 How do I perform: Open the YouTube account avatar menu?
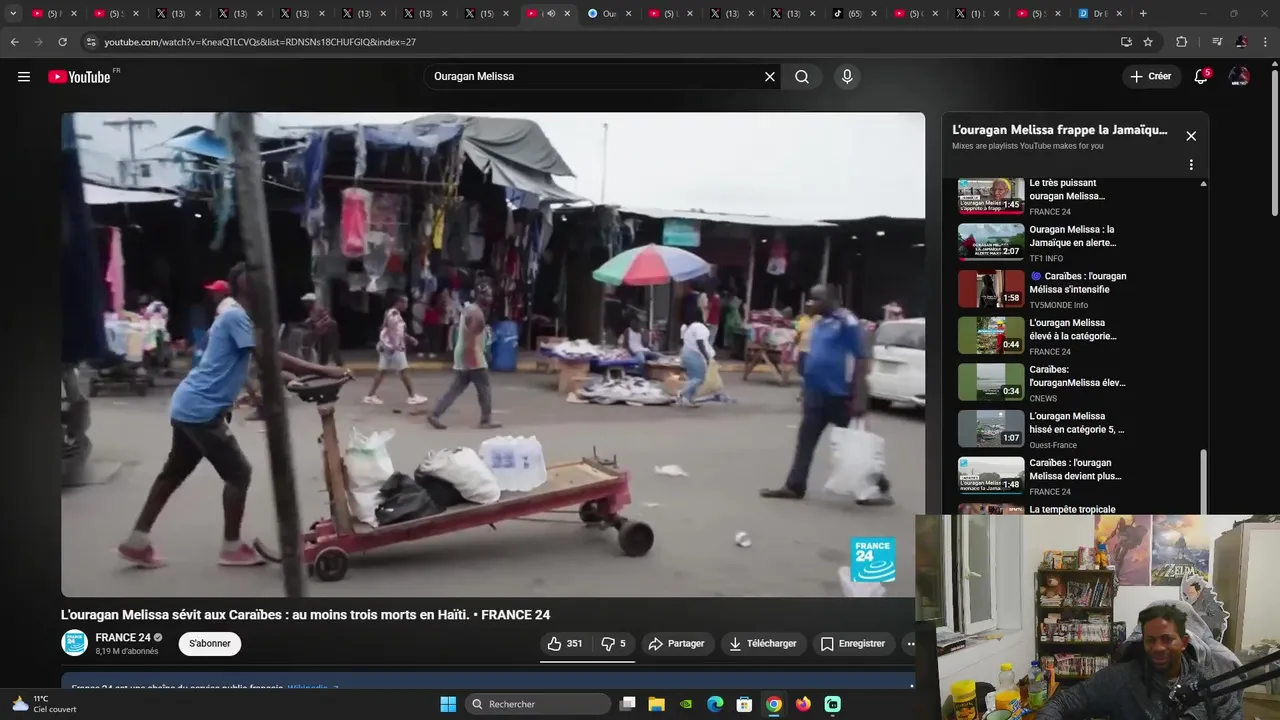point(1239,77)
